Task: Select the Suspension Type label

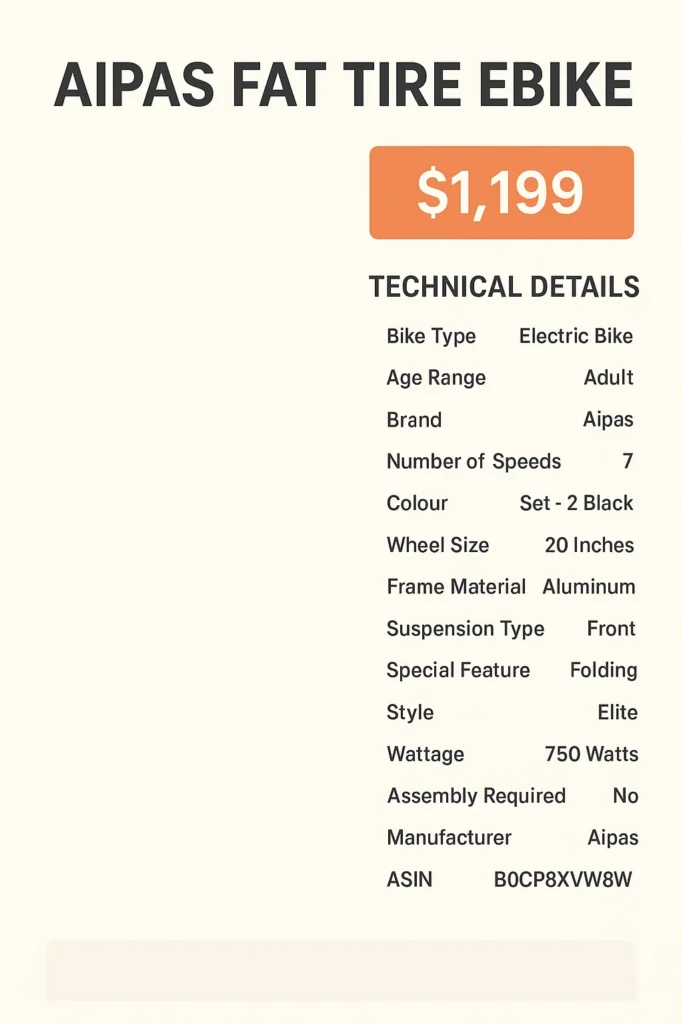Action: [x=465, y=629]
